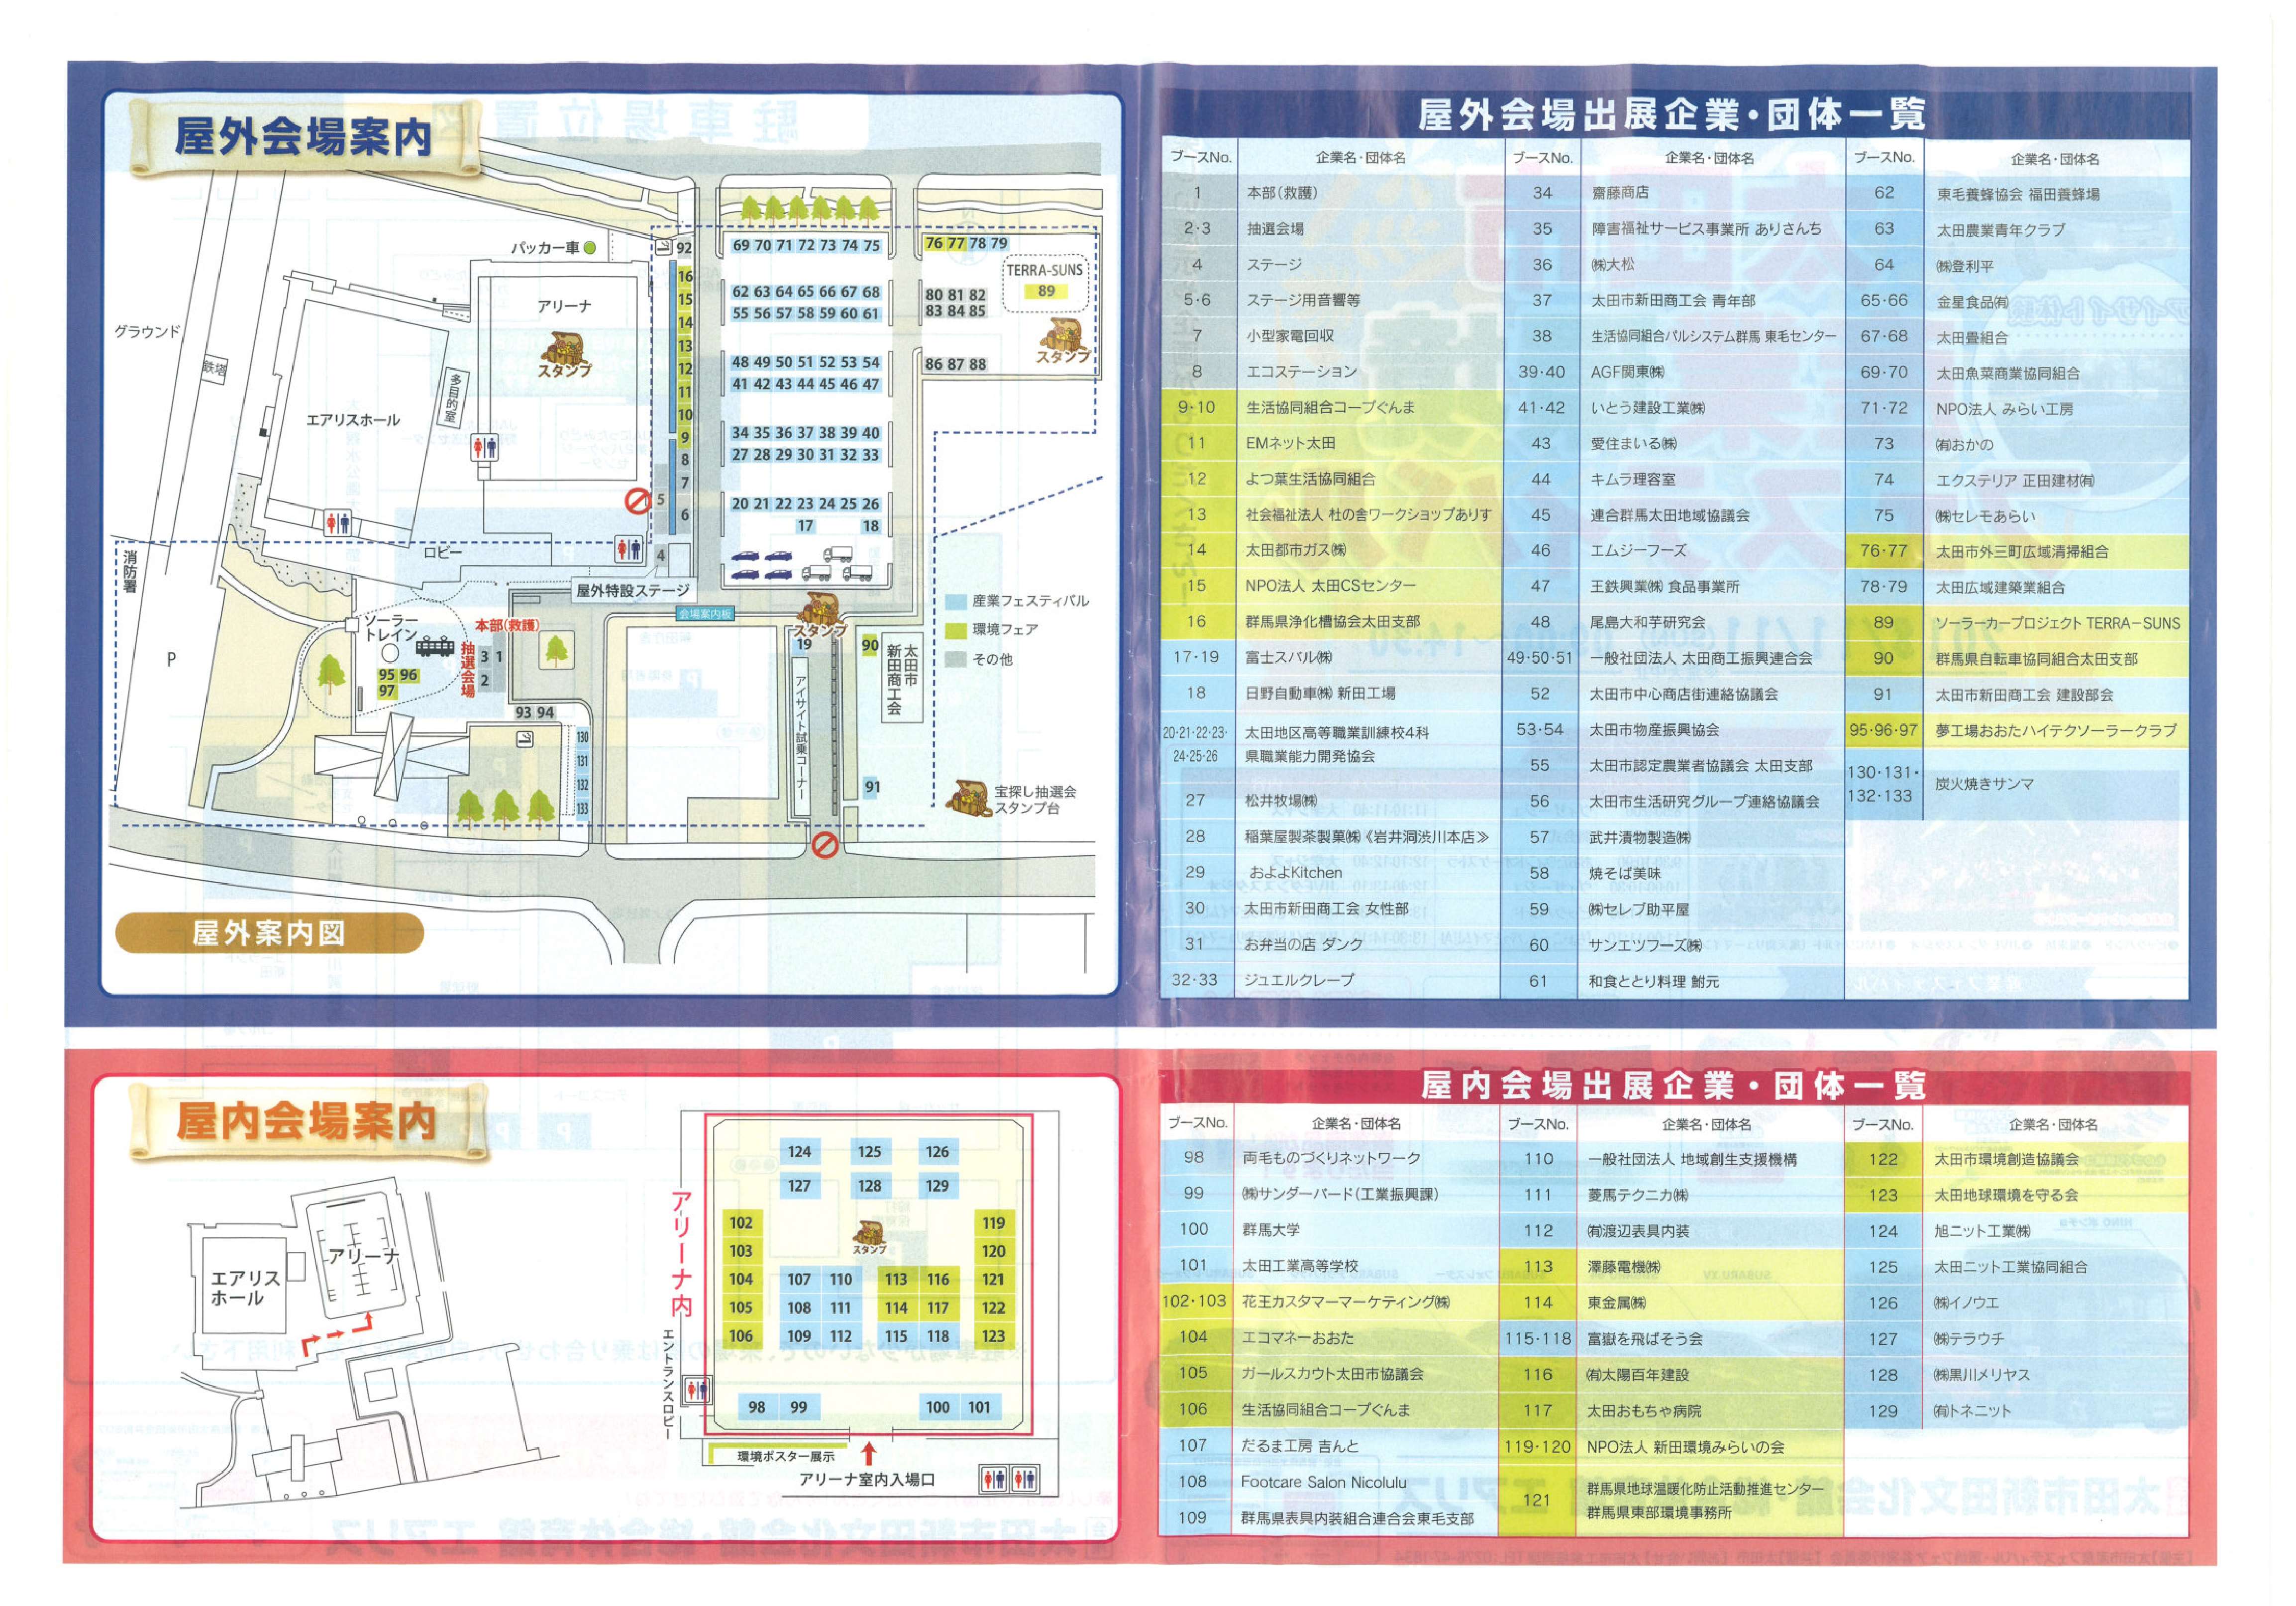This screenshot has width=2296, height=1606.
Task: Click the stamp chest in the indoor arena map
Action: click(x=869, y=1232)
